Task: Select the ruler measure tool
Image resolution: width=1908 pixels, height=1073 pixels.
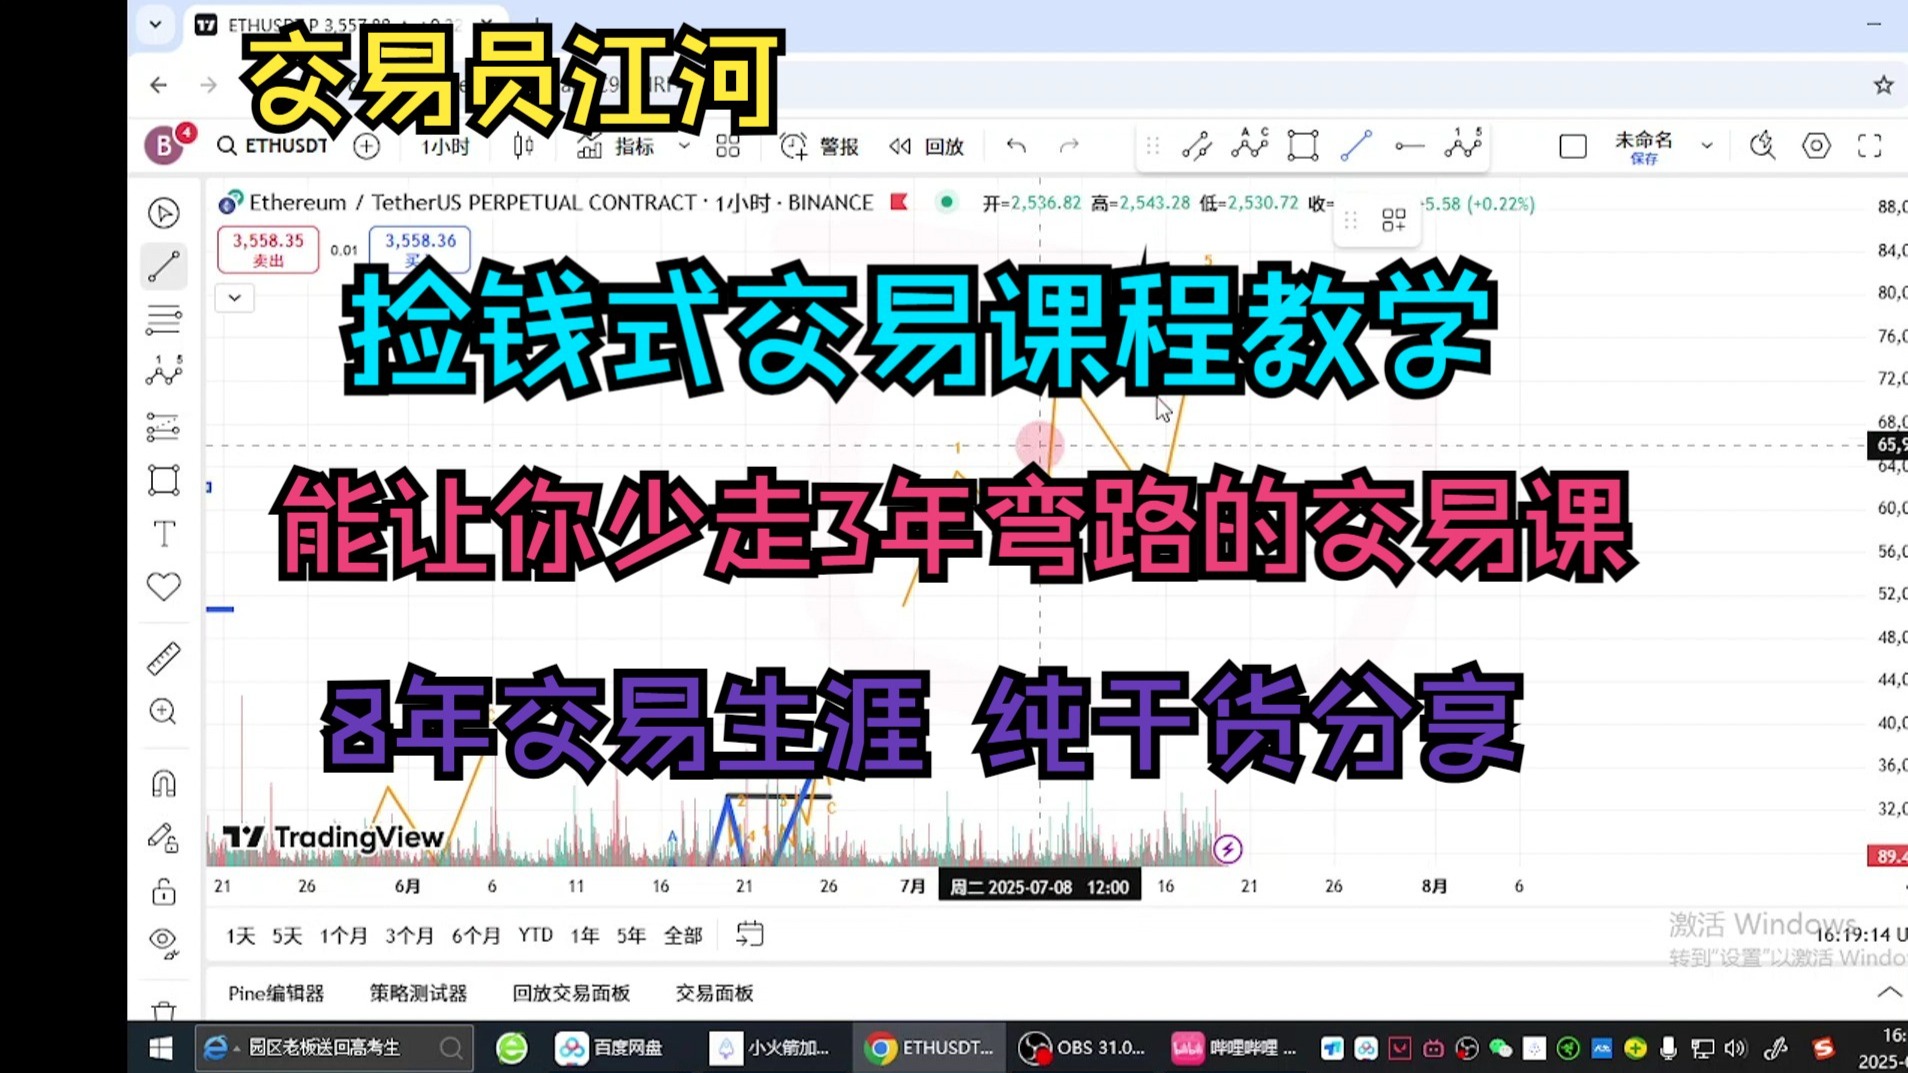Action: (x=164, y=658)
